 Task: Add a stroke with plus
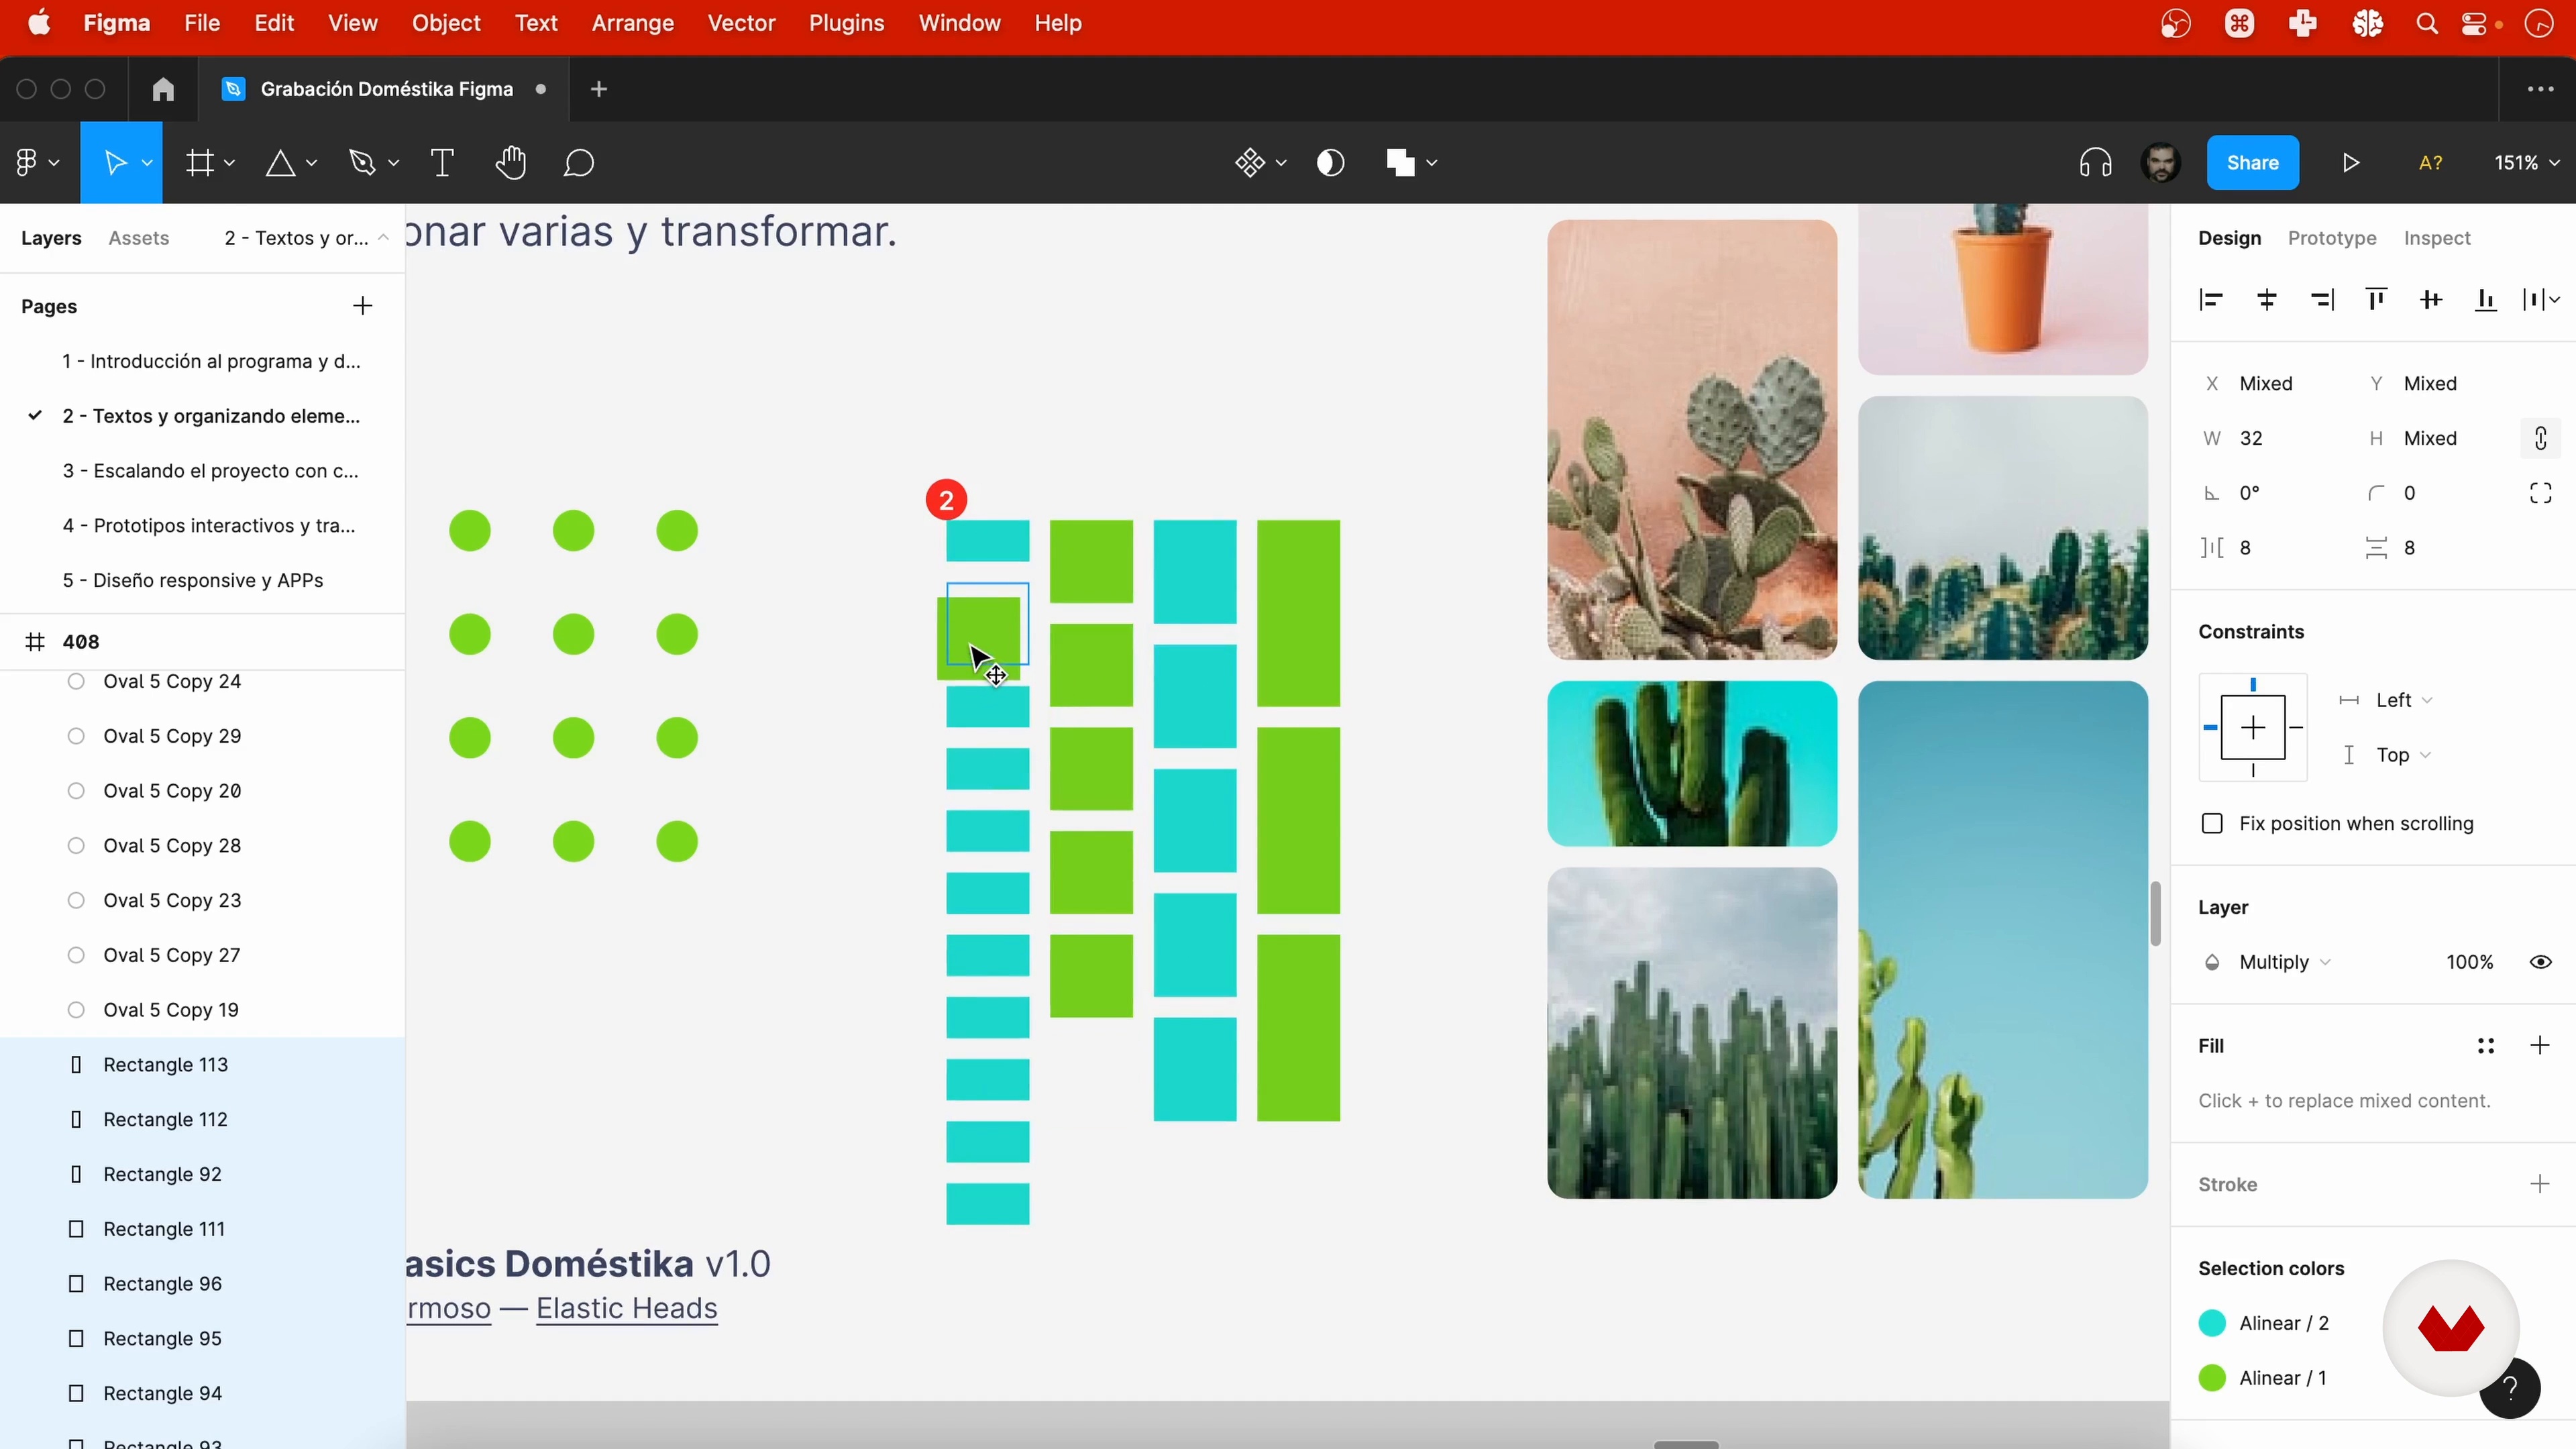[2540, 1184]
